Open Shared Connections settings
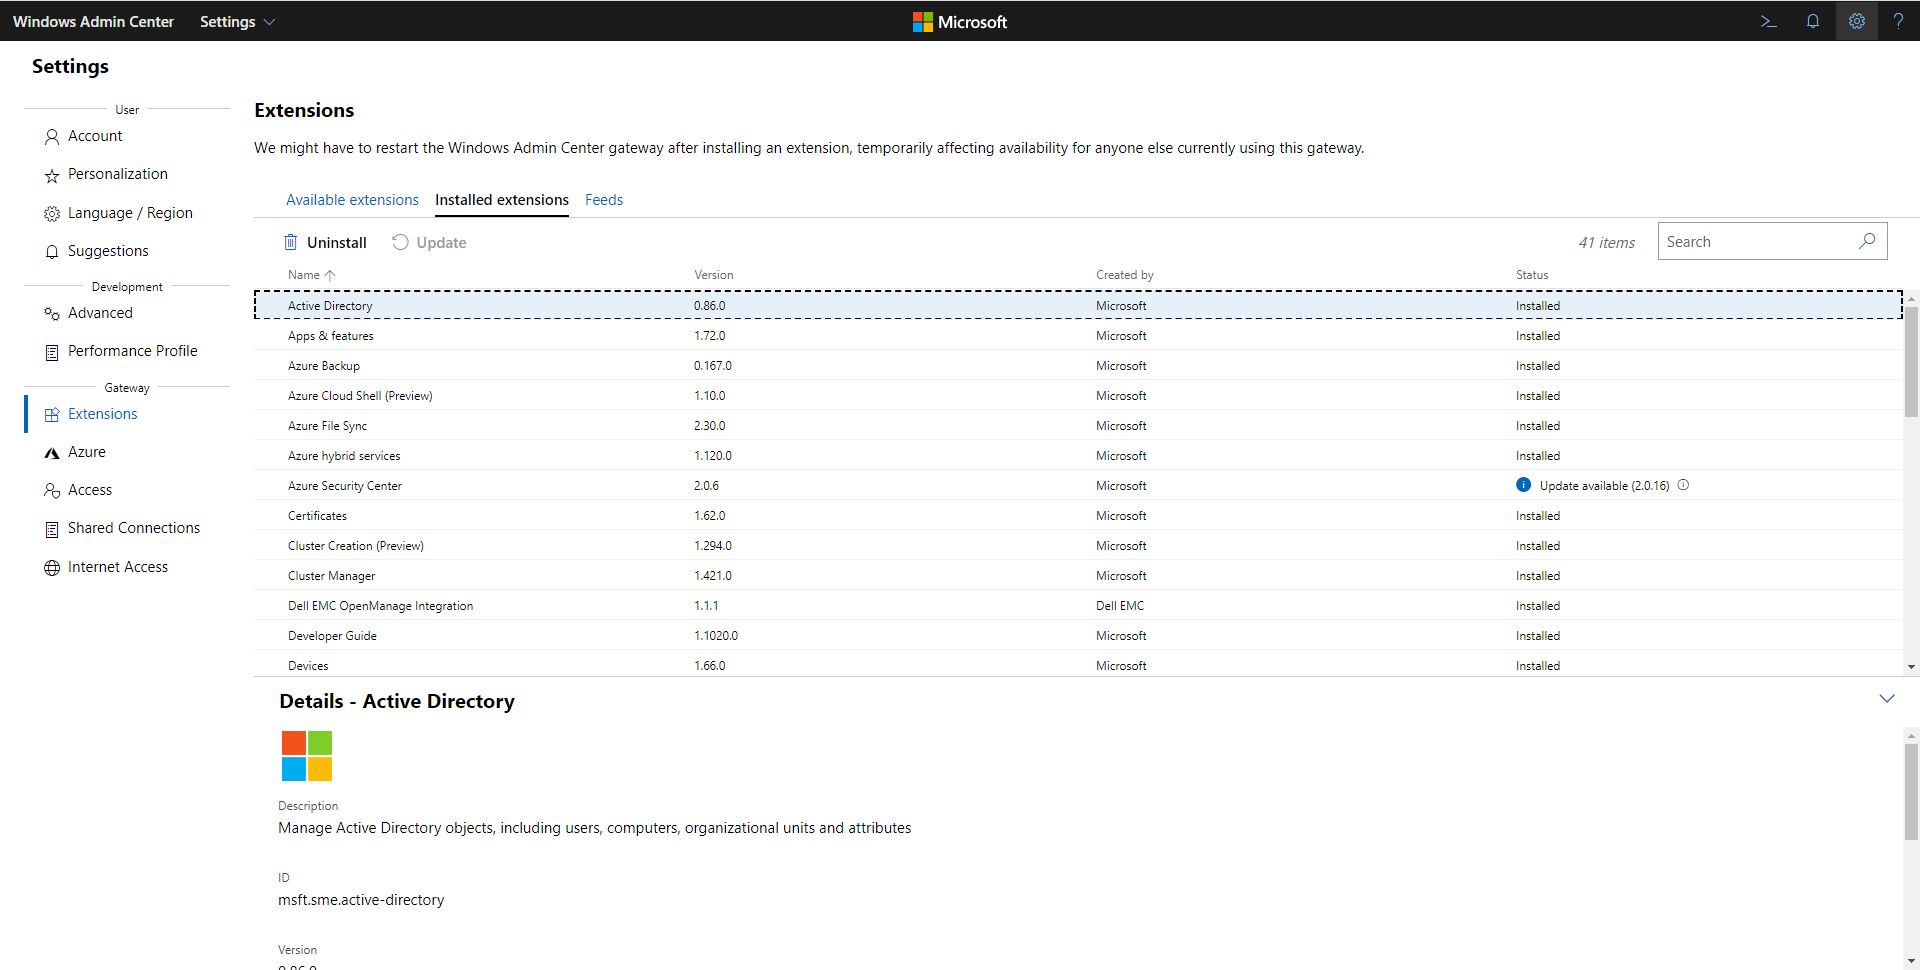Image resolution: width=1920 pixels, height=970 pixels. 133,528
